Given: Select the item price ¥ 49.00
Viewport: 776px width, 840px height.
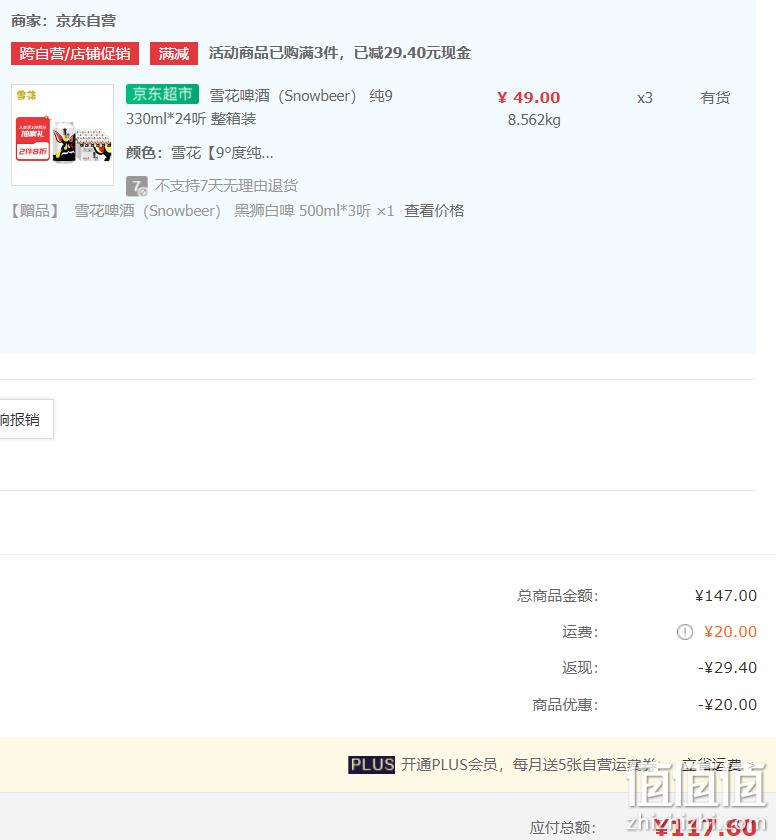Looking at the screenshot, I should [529, 98].
